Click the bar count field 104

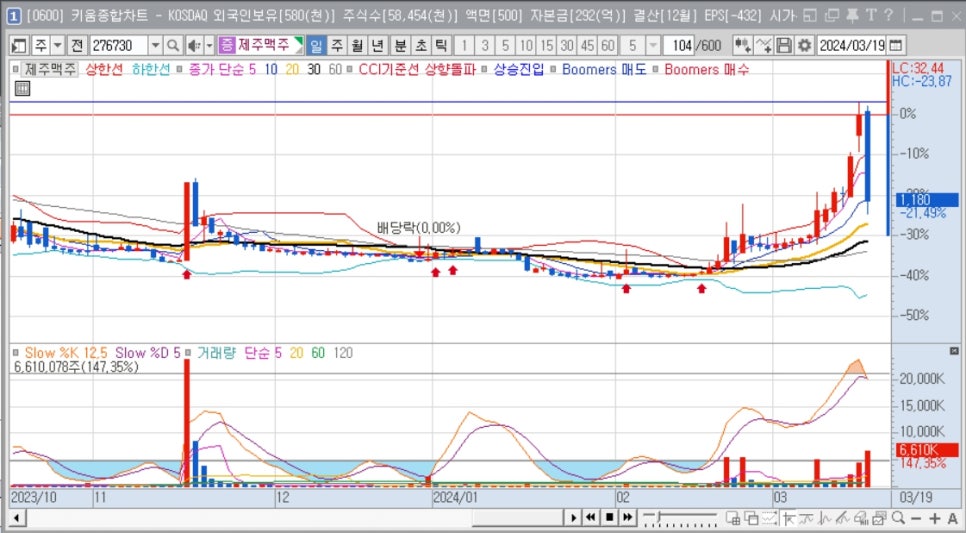(x=680, y=45)
